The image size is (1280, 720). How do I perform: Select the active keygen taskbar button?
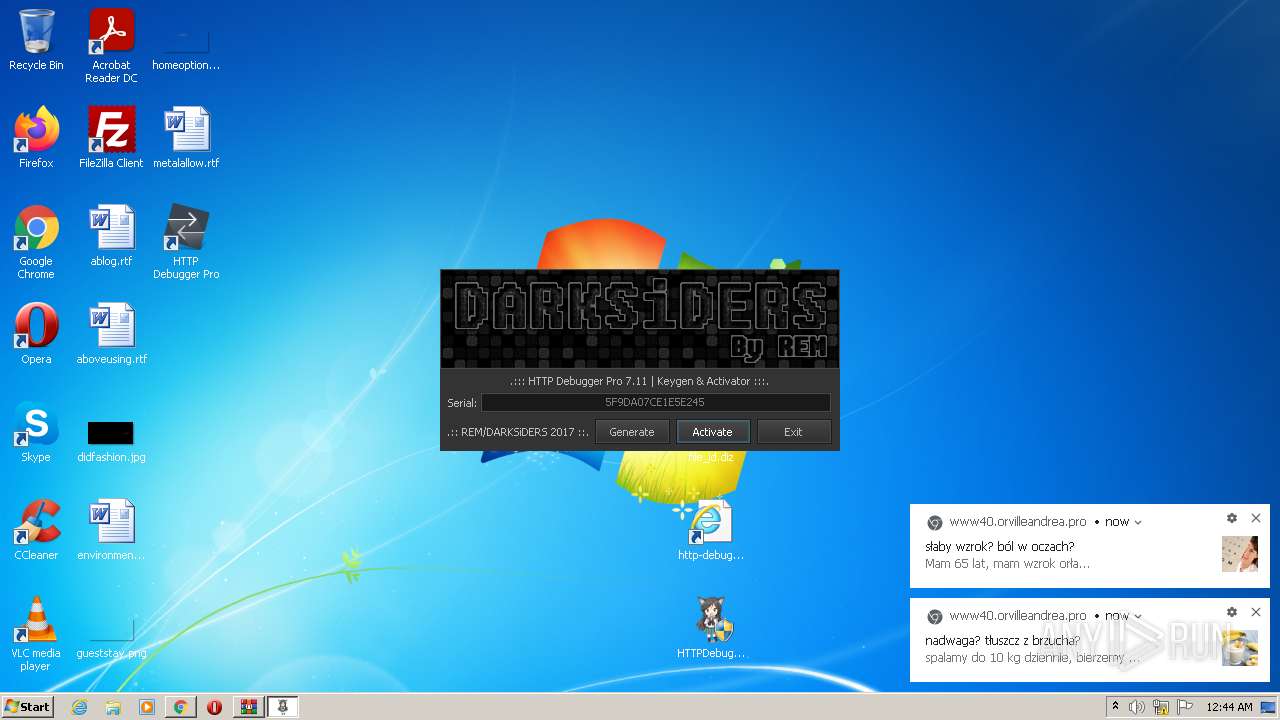coord(283,707)
